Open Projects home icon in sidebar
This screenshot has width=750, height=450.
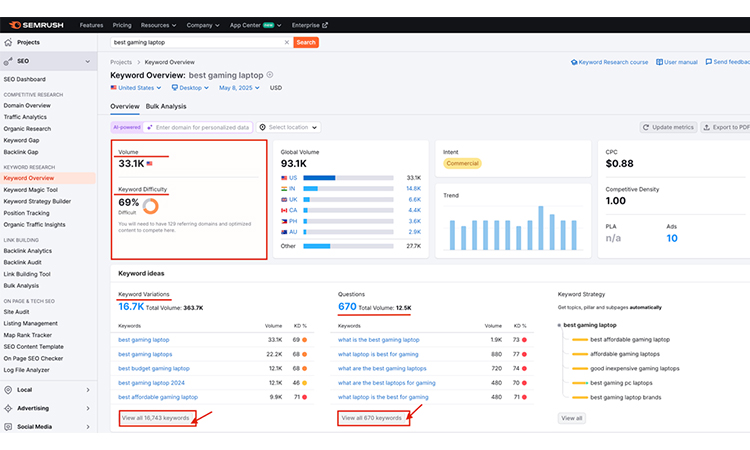coord(8,43)
